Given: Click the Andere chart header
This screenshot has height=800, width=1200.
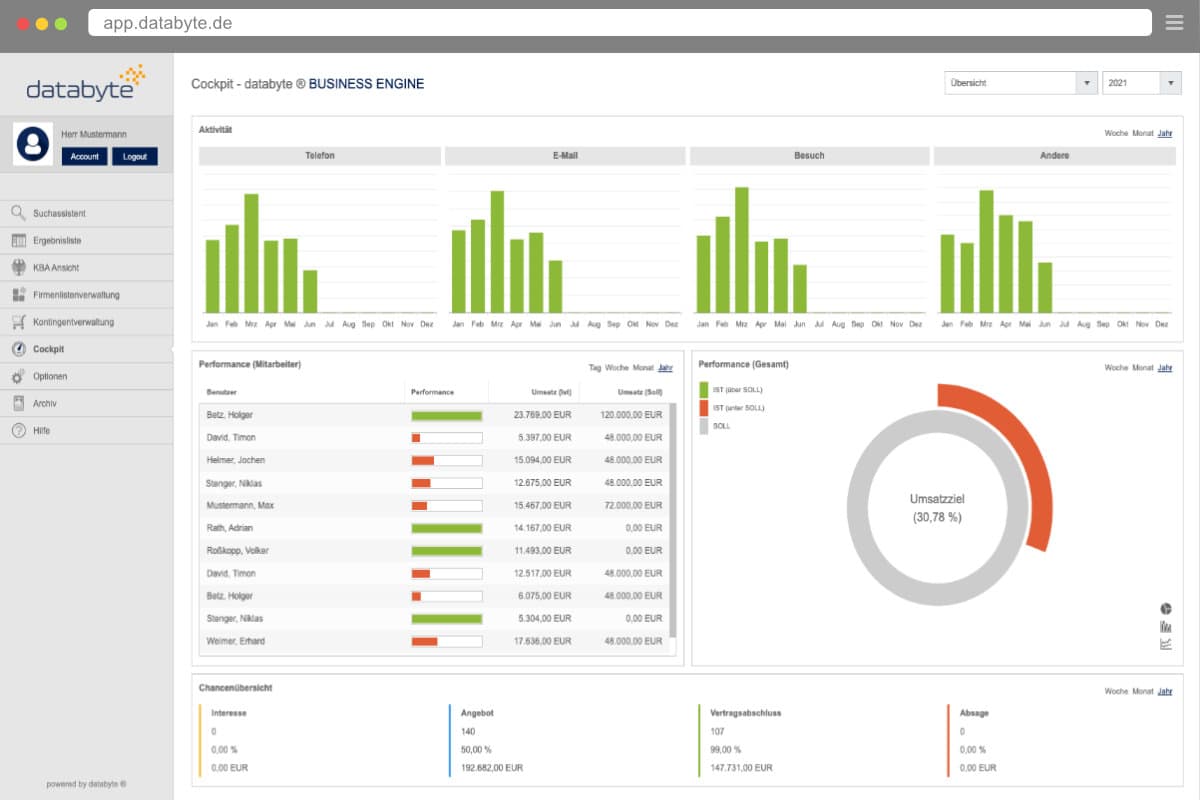Looking at the screenshot, I should [1054, 156].
